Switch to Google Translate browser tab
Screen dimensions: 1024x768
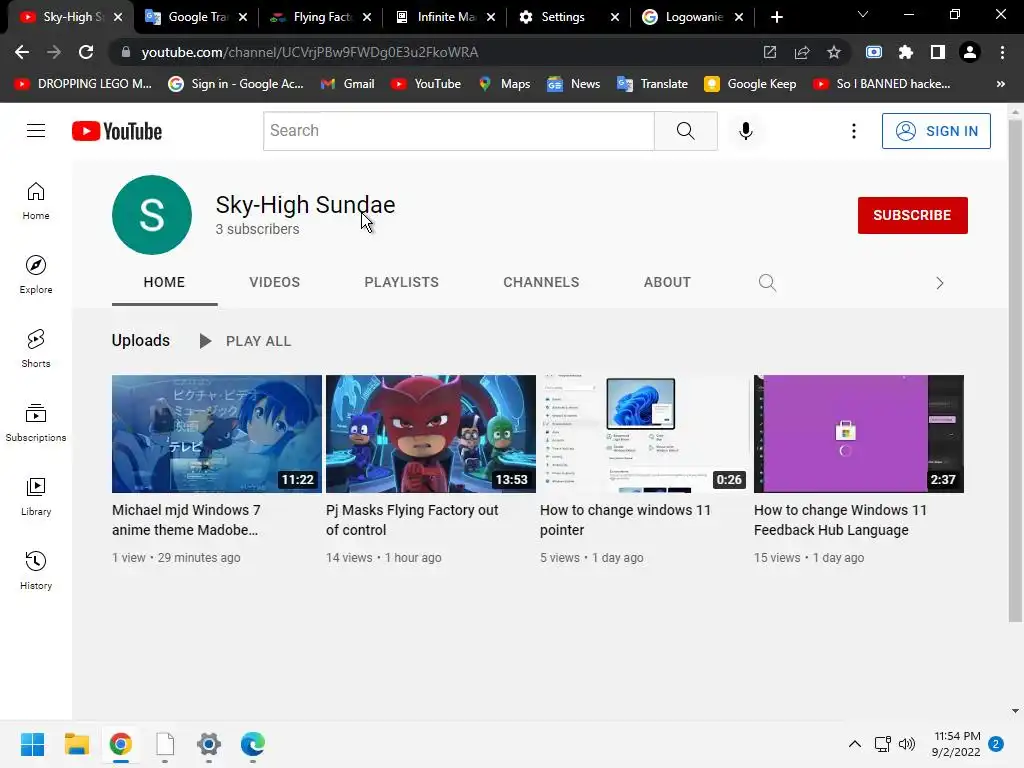click(196, 17)
